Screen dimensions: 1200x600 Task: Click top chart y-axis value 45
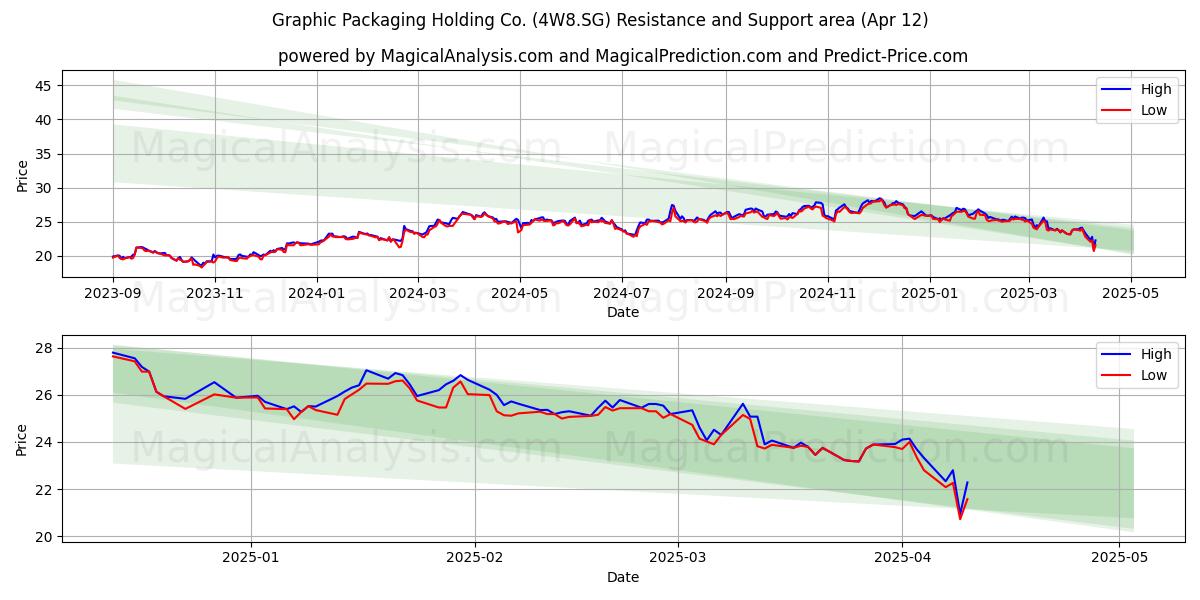click(x=44, y=85)
